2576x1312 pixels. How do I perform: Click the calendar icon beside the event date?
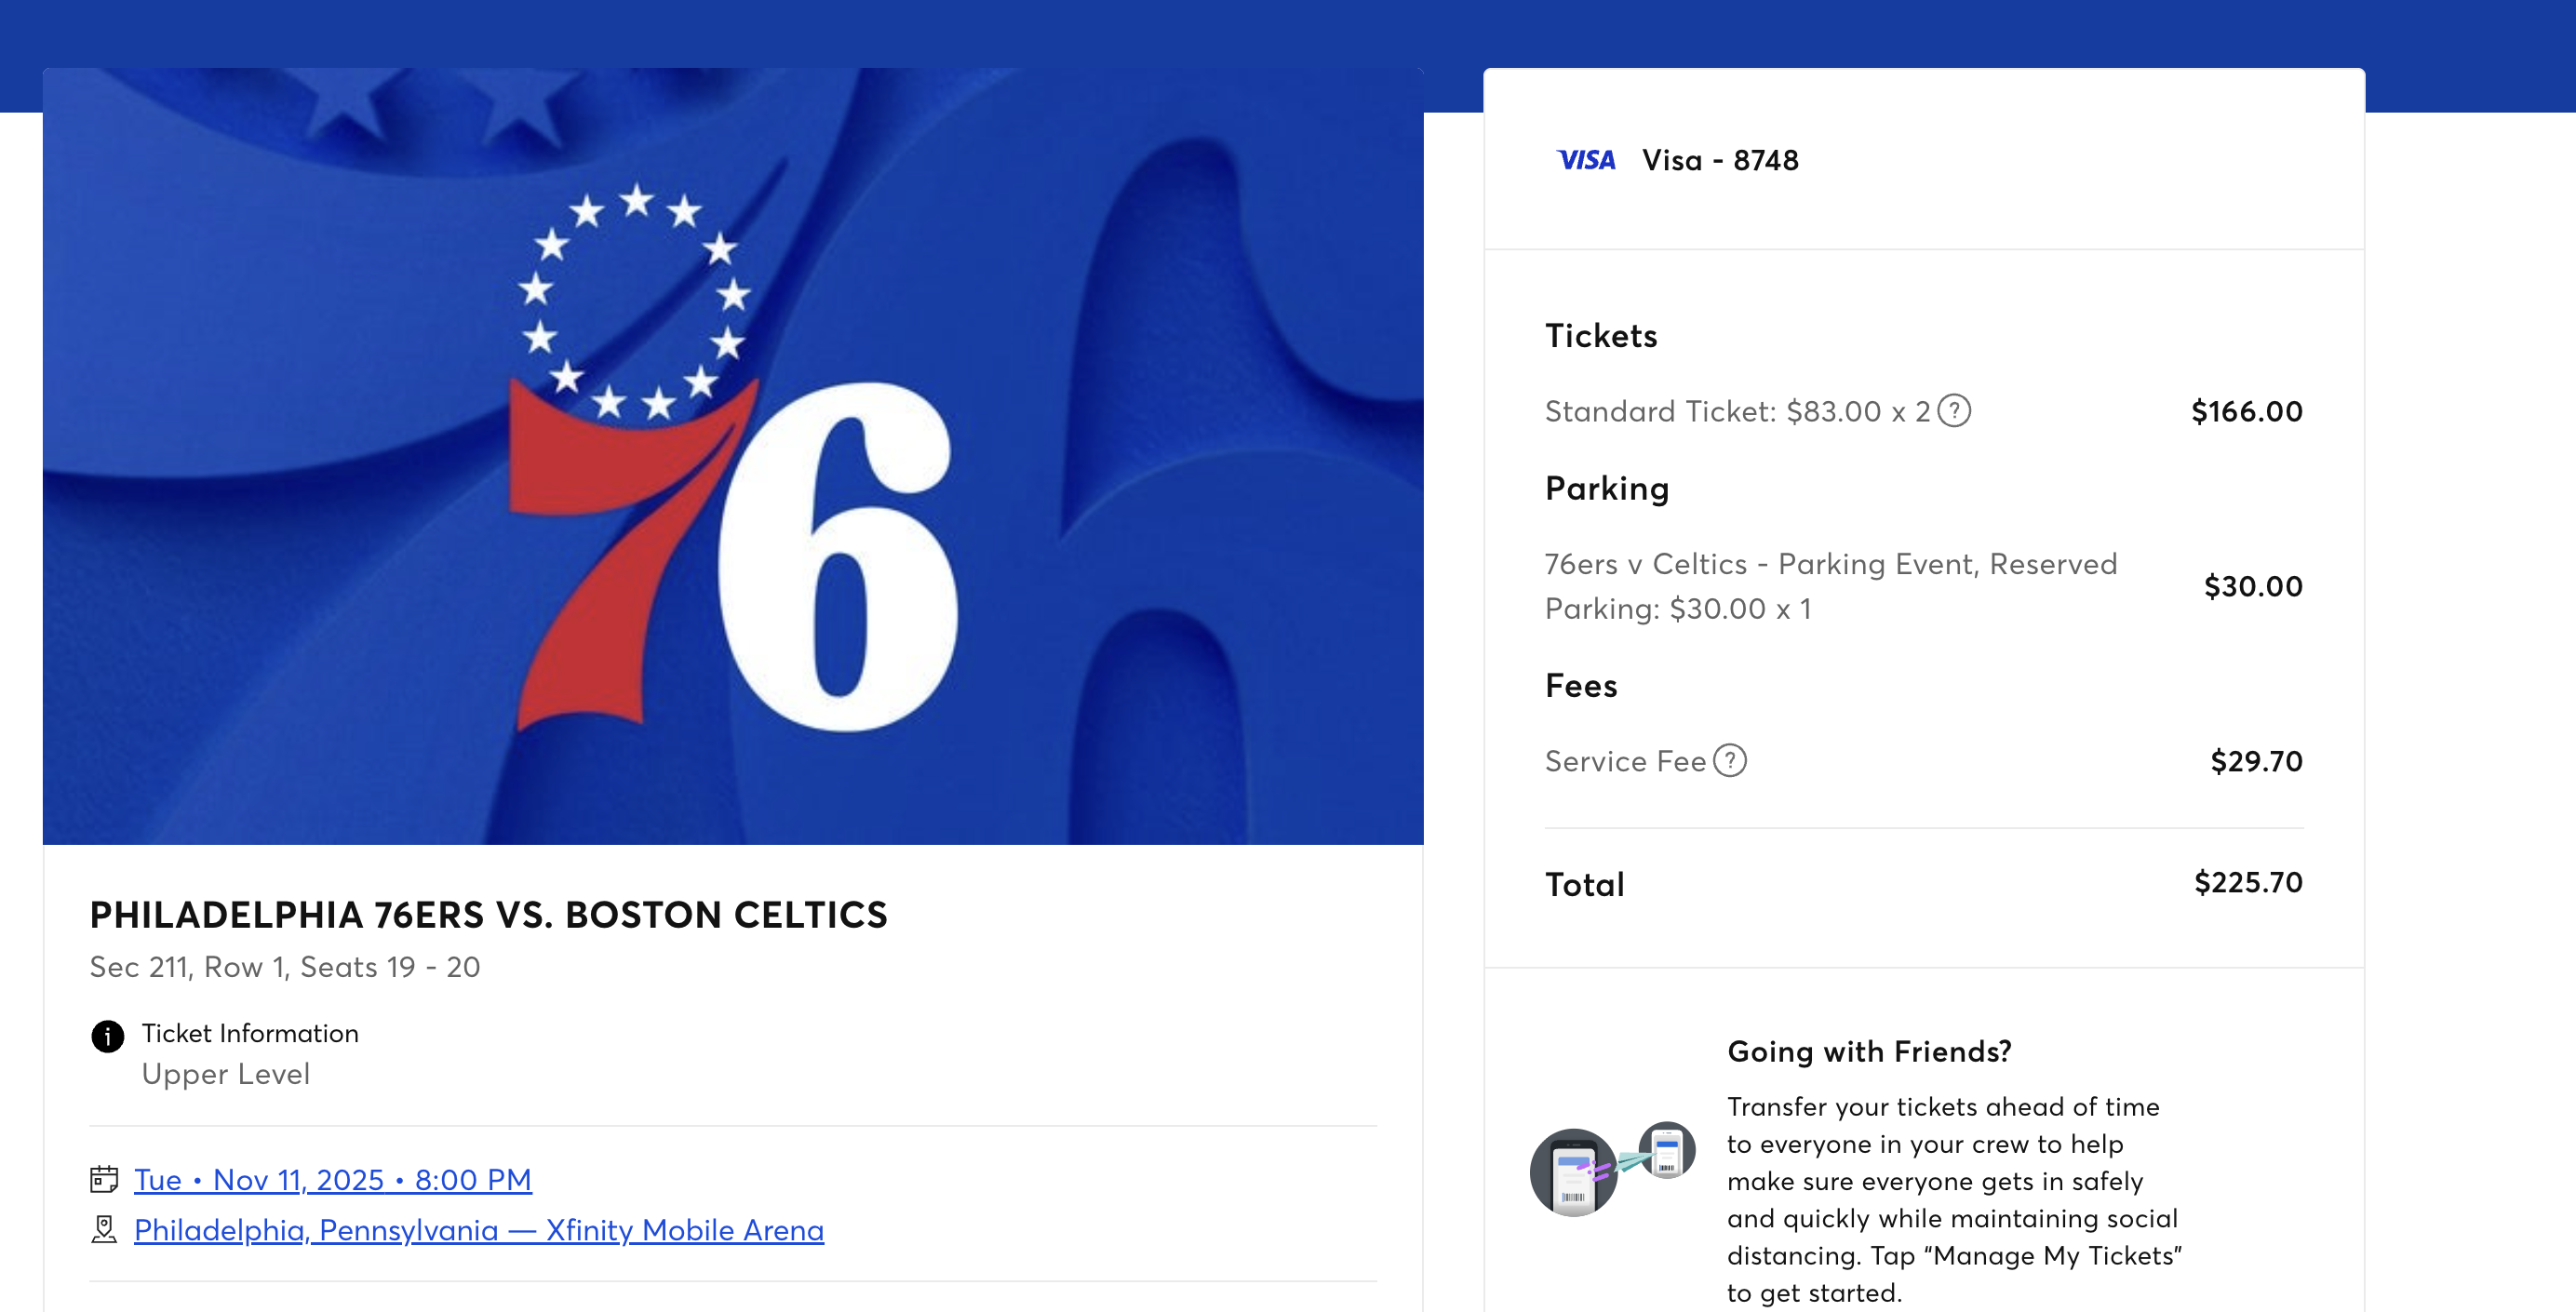click(x=104, y=1179)
